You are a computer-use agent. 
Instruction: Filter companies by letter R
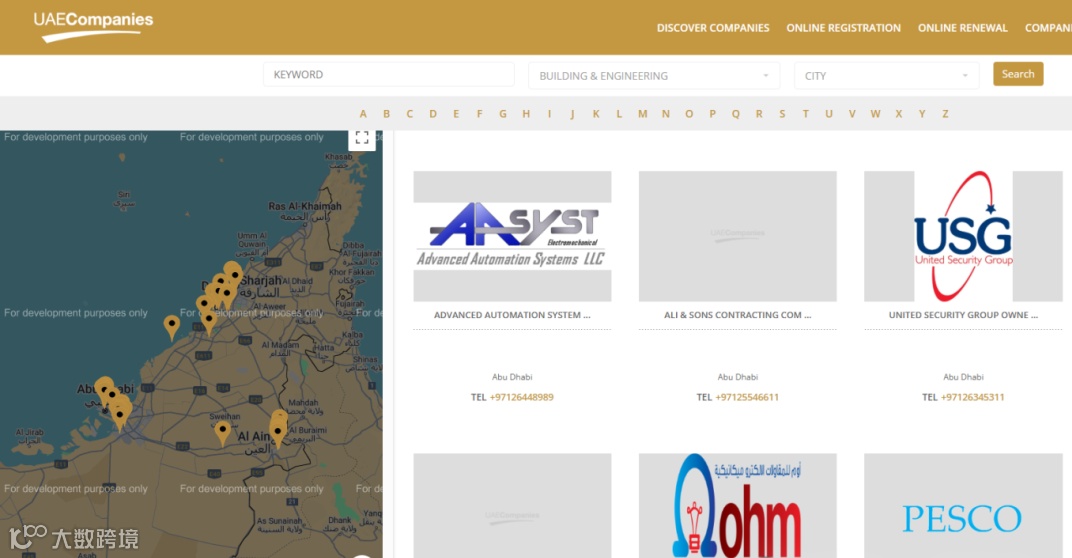click(x=759, y=114)
